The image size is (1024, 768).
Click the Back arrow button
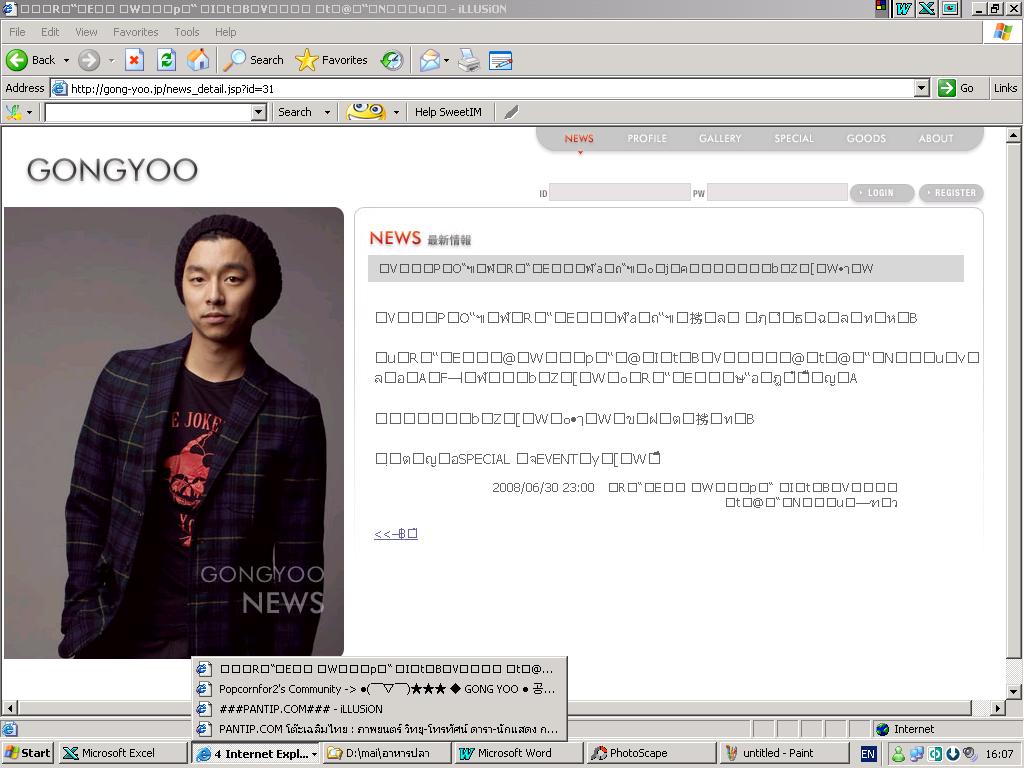[x=17, y=60]
